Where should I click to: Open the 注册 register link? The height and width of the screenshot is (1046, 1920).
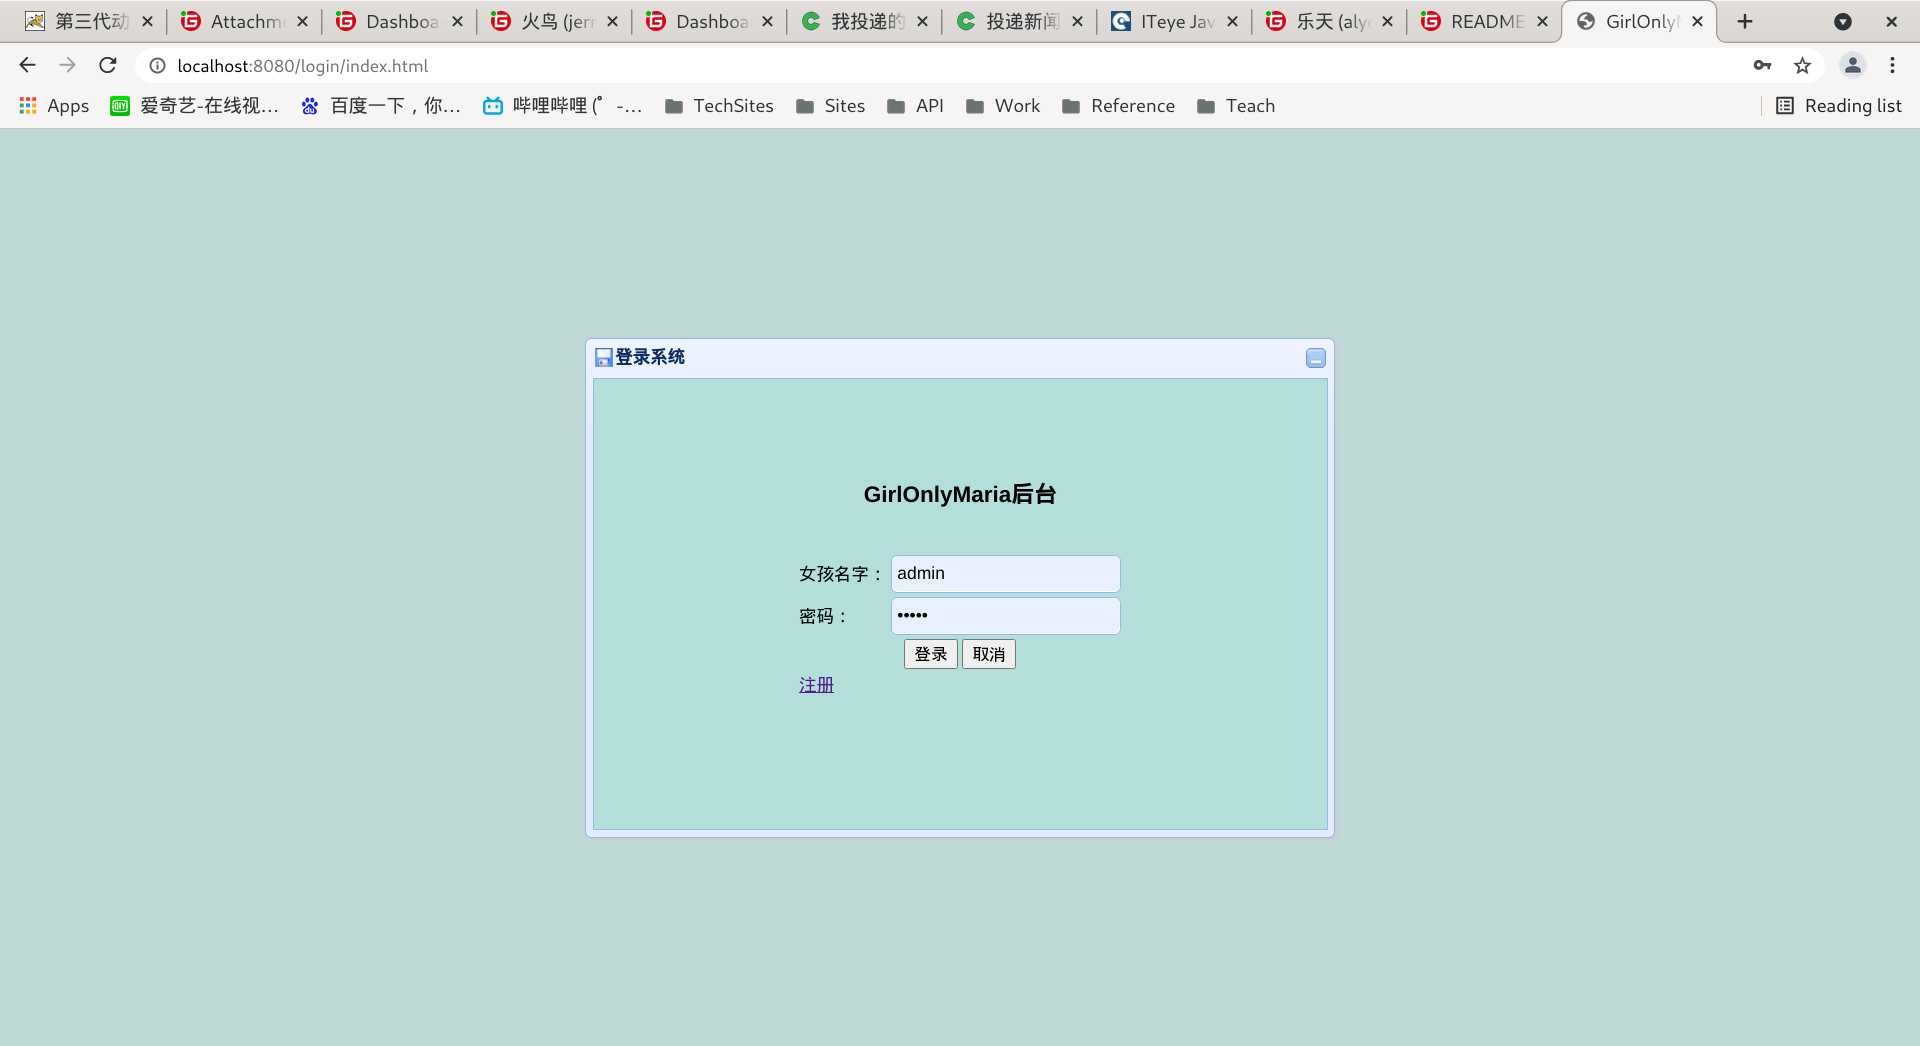click(x=816, y=685)
